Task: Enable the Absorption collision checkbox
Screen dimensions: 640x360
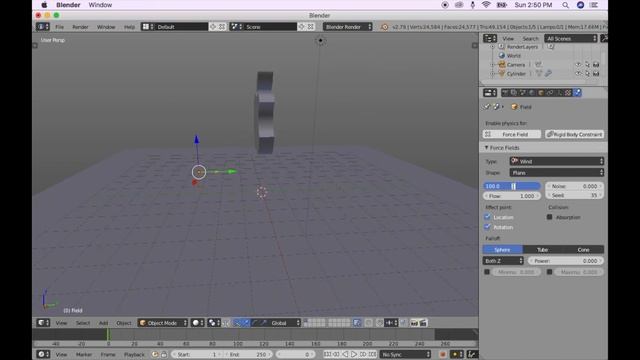Action: [549, 217]
